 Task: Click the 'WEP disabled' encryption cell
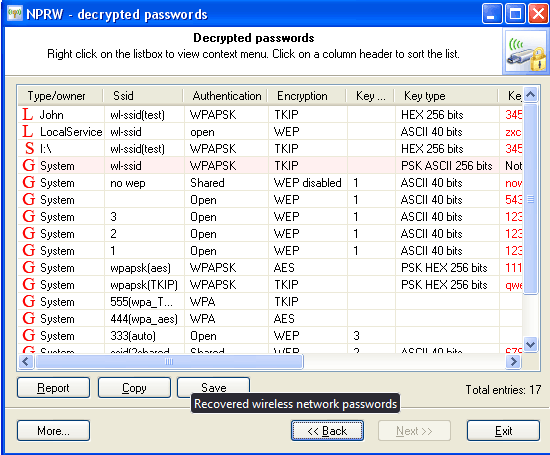click(308, 183)
